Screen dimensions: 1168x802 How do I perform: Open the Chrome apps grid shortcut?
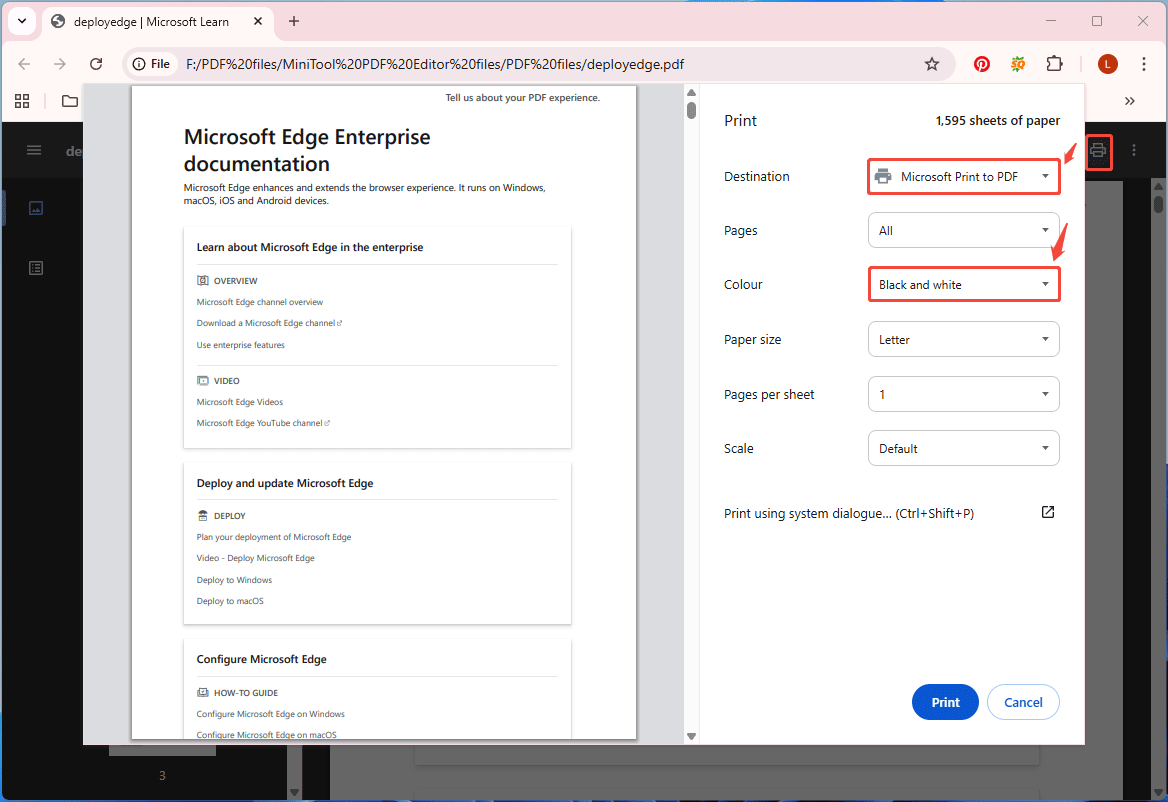click(22, 101)
